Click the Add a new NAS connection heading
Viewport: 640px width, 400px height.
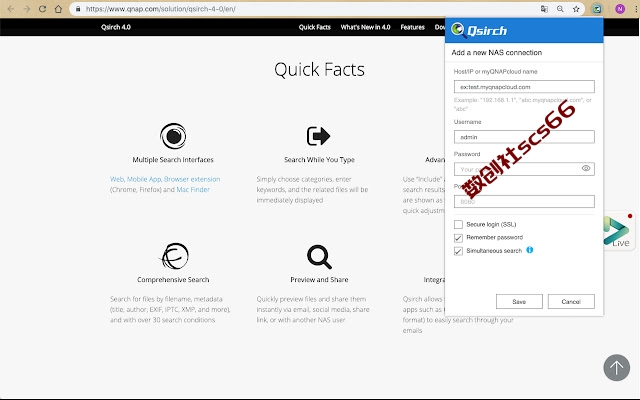497,53
